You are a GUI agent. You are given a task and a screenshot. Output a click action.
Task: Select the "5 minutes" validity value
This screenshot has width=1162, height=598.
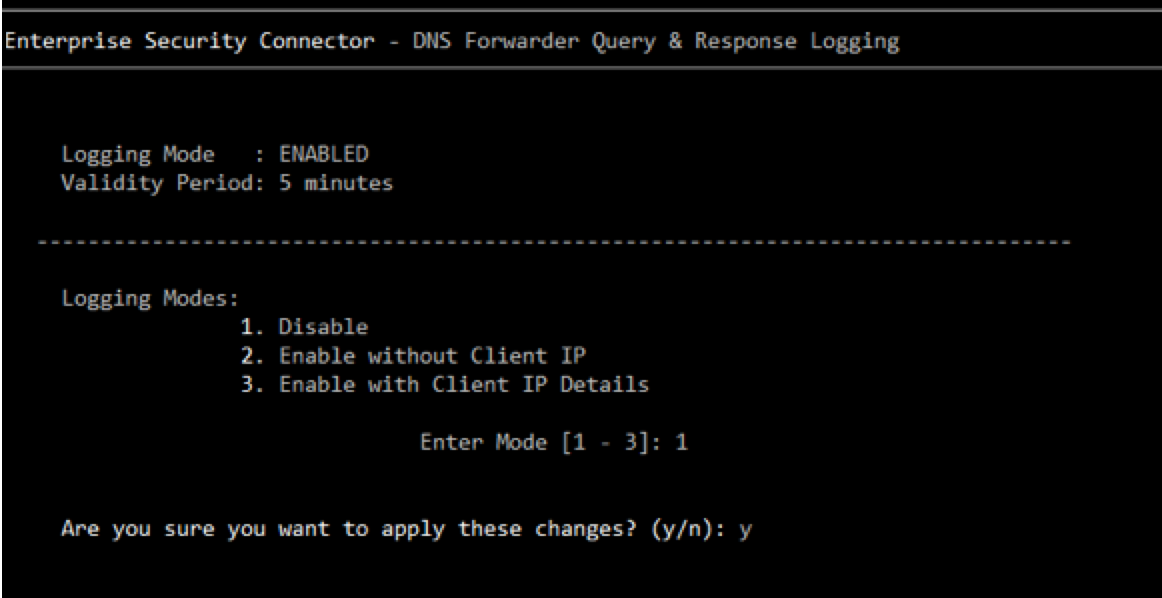coord(336,184)
